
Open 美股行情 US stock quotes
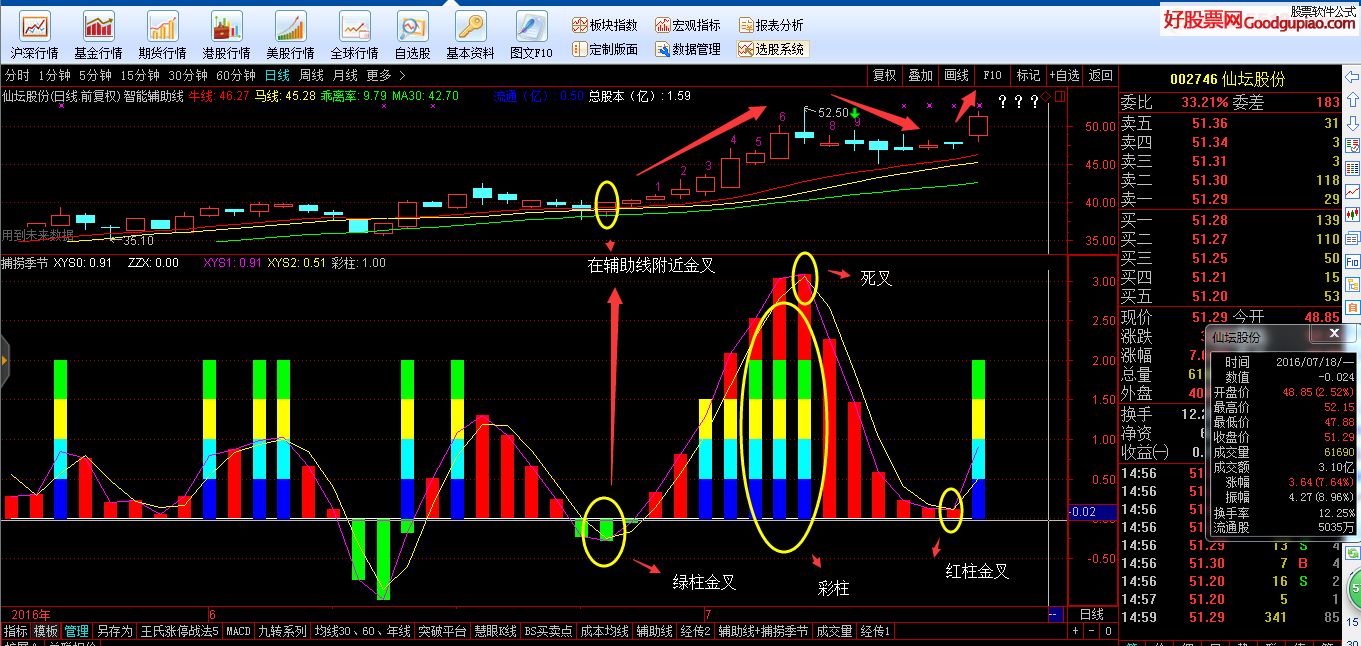[x=290, y=36]
